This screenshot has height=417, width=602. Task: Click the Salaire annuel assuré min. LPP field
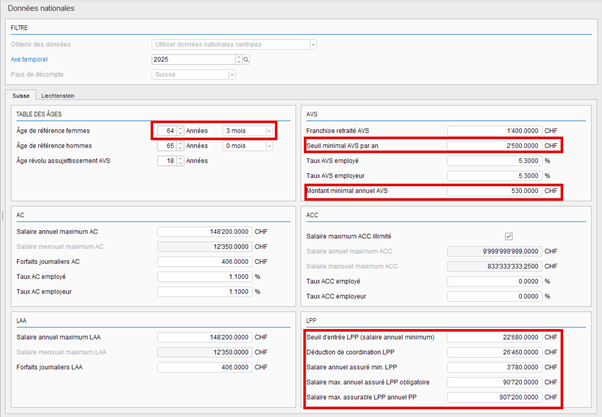(494, 367)
